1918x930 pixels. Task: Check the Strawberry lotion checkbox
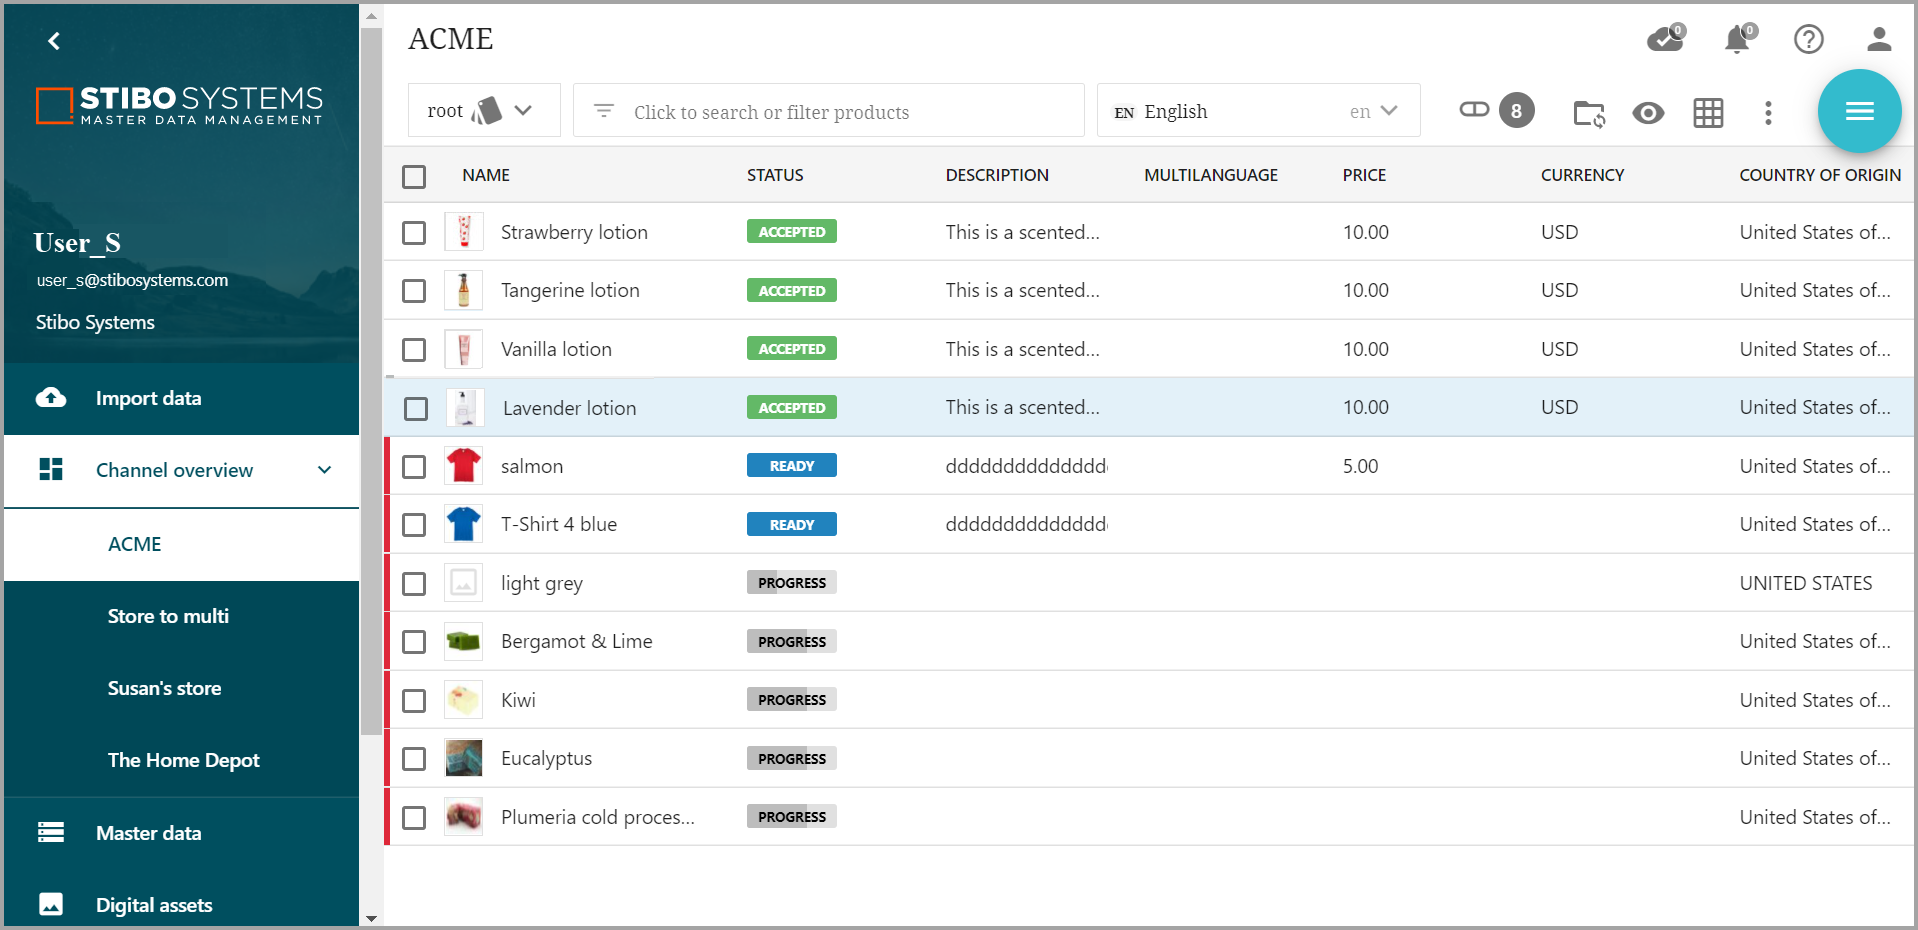414,233
